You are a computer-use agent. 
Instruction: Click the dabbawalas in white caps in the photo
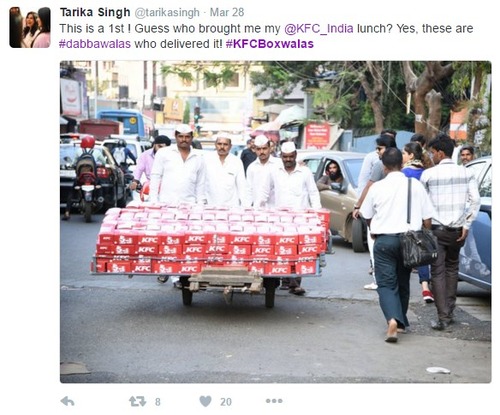tap(233, 167)
